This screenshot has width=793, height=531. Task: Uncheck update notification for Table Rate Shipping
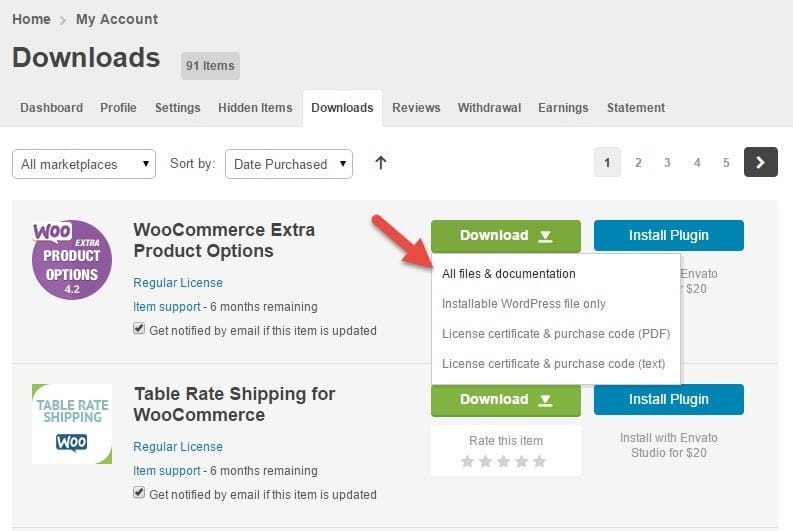[139, 493]
